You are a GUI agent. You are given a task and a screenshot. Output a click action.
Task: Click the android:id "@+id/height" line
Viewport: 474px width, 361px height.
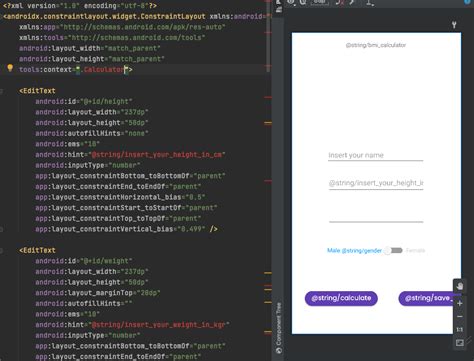pyautogui.click(x=84, y=101)
